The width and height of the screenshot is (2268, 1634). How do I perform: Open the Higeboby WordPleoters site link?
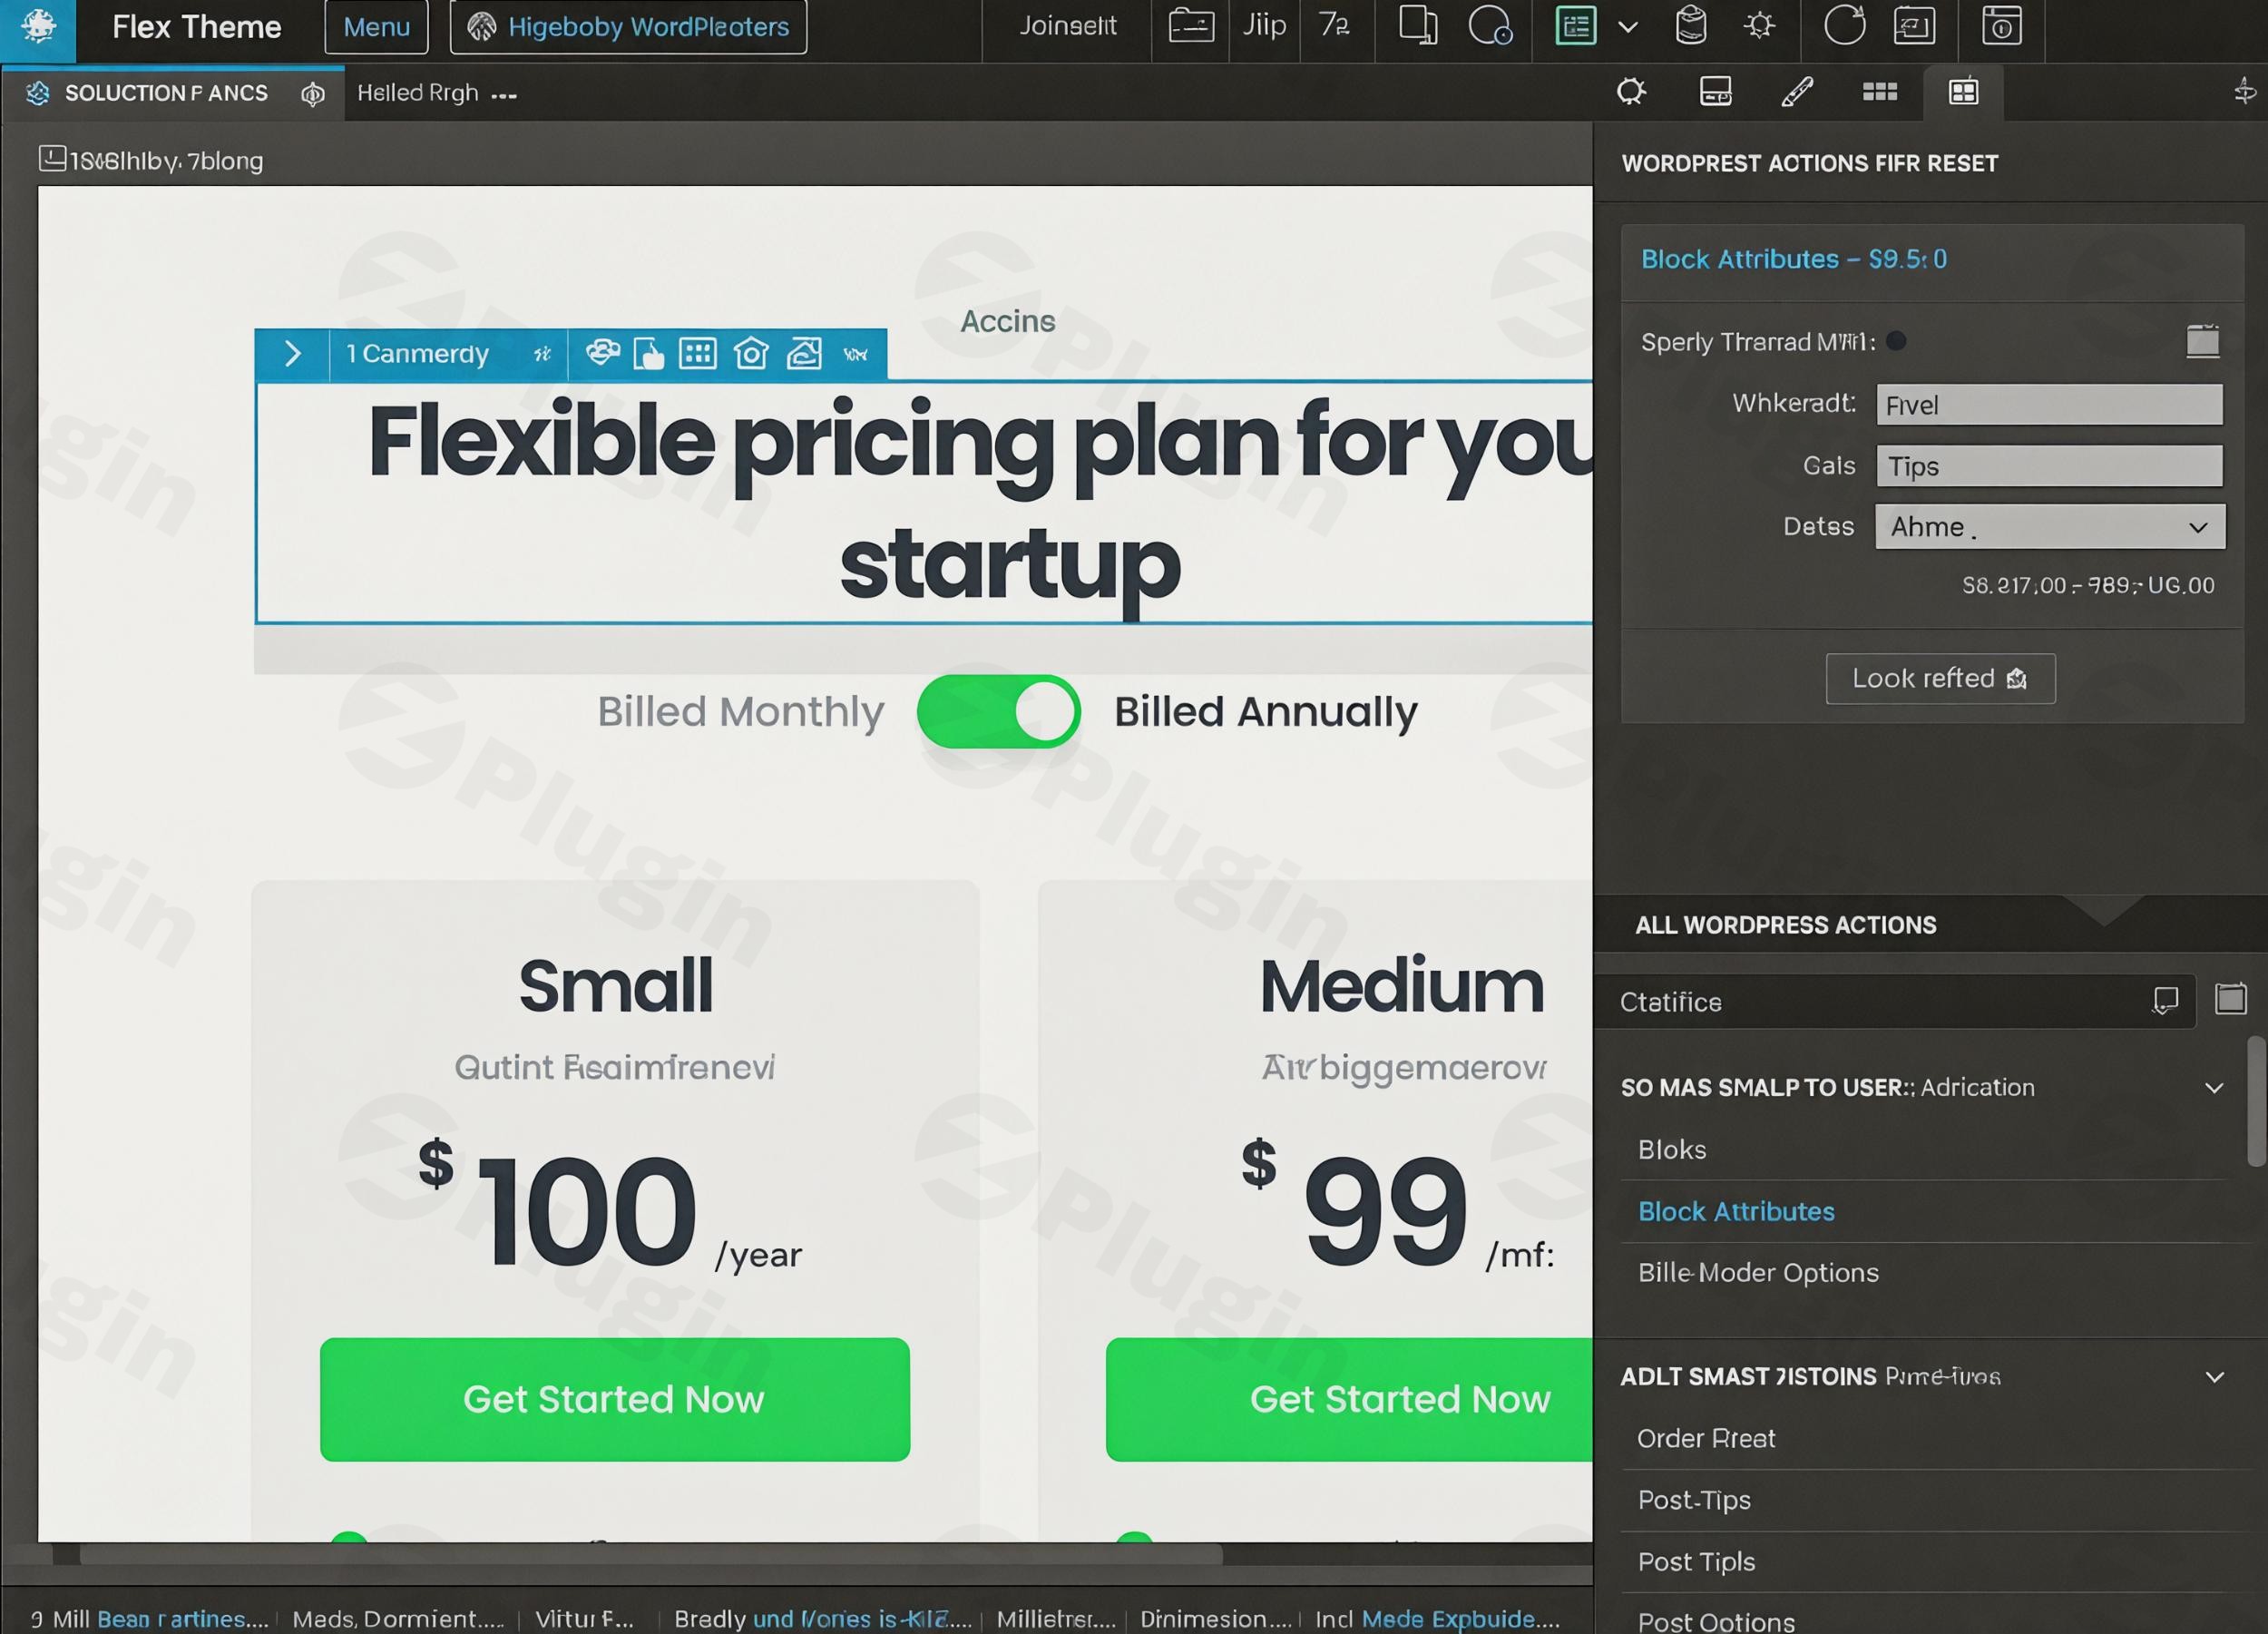(x=628, y=27)
